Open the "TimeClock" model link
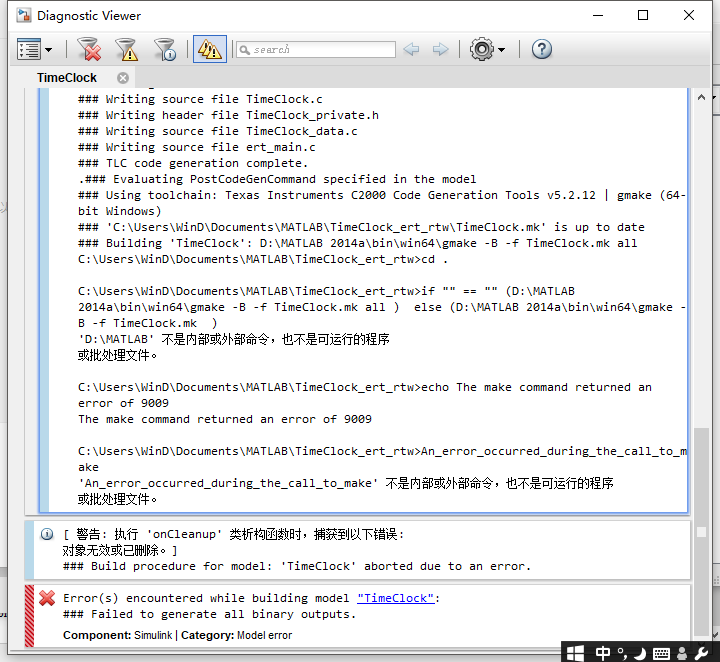Image resolution: width=720 pixels, height=662 pixels. tap(395, 598)
